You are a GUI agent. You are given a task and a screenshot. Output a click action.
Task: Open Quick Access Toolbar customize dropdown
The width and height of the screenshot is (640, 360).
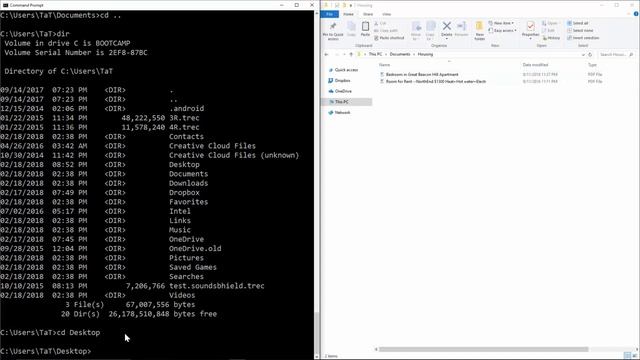pos(351,5)
